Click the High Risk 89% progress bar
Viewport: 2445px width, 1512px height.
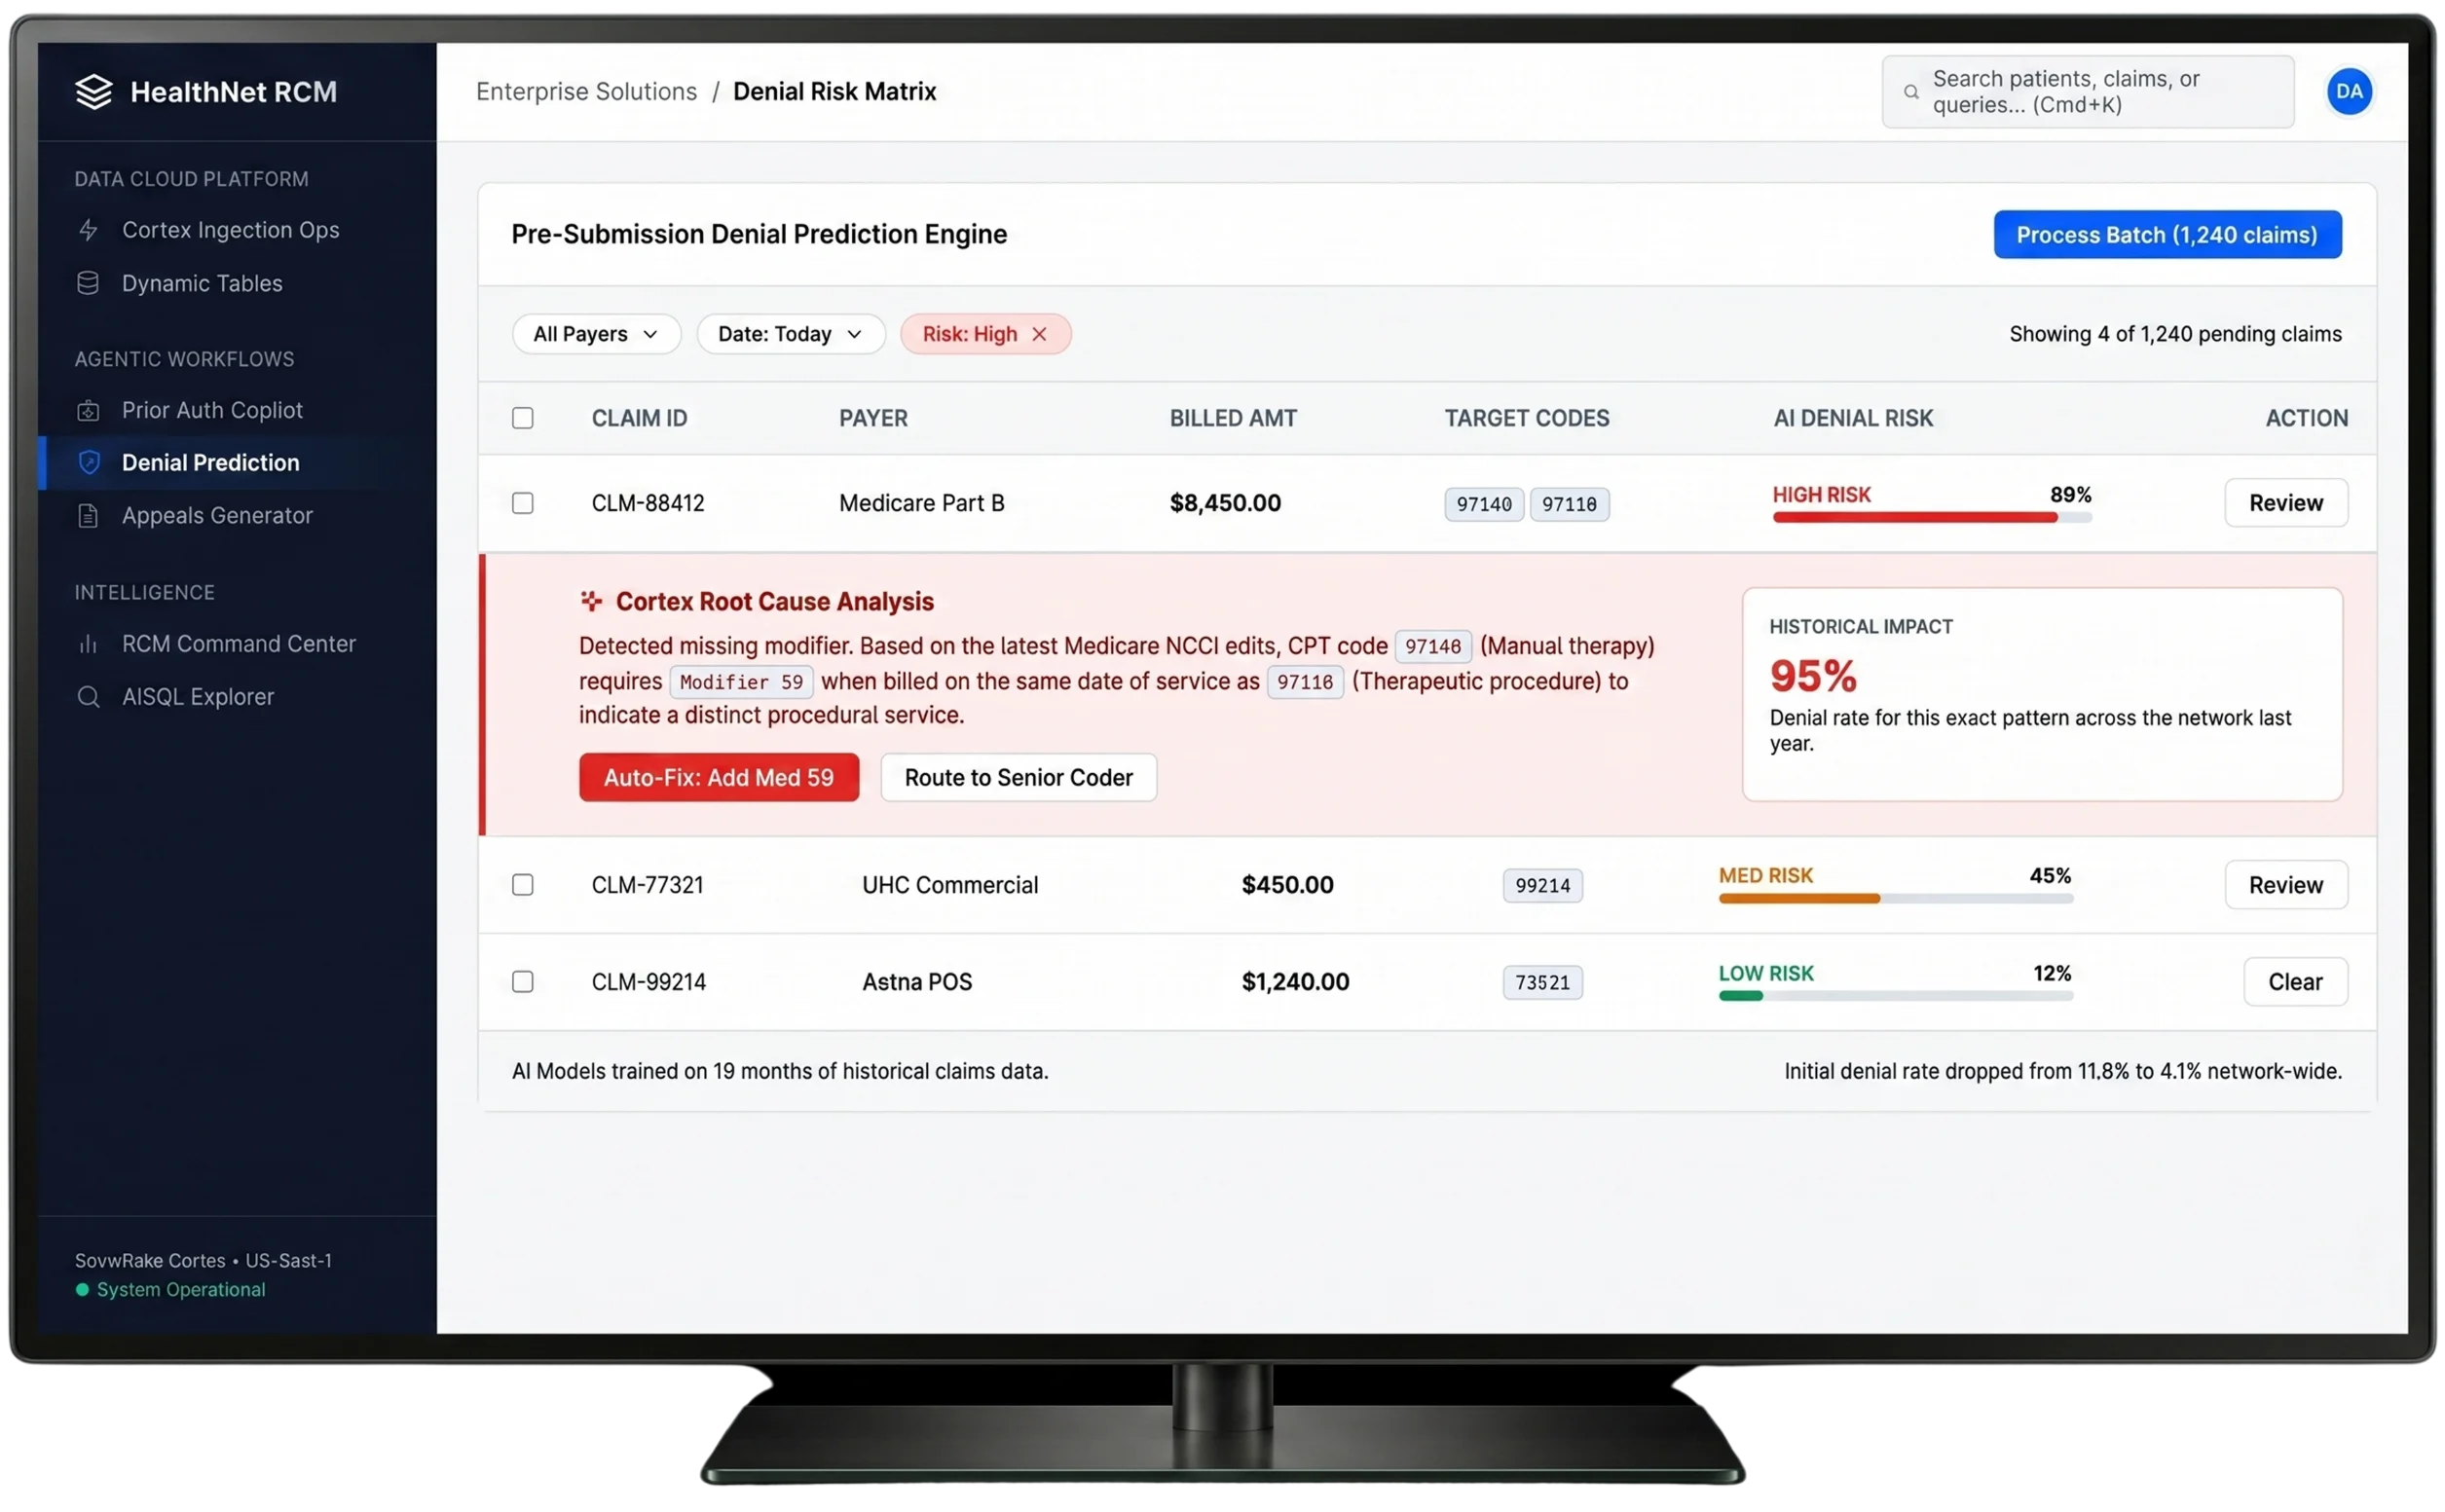click(1931, 517)
